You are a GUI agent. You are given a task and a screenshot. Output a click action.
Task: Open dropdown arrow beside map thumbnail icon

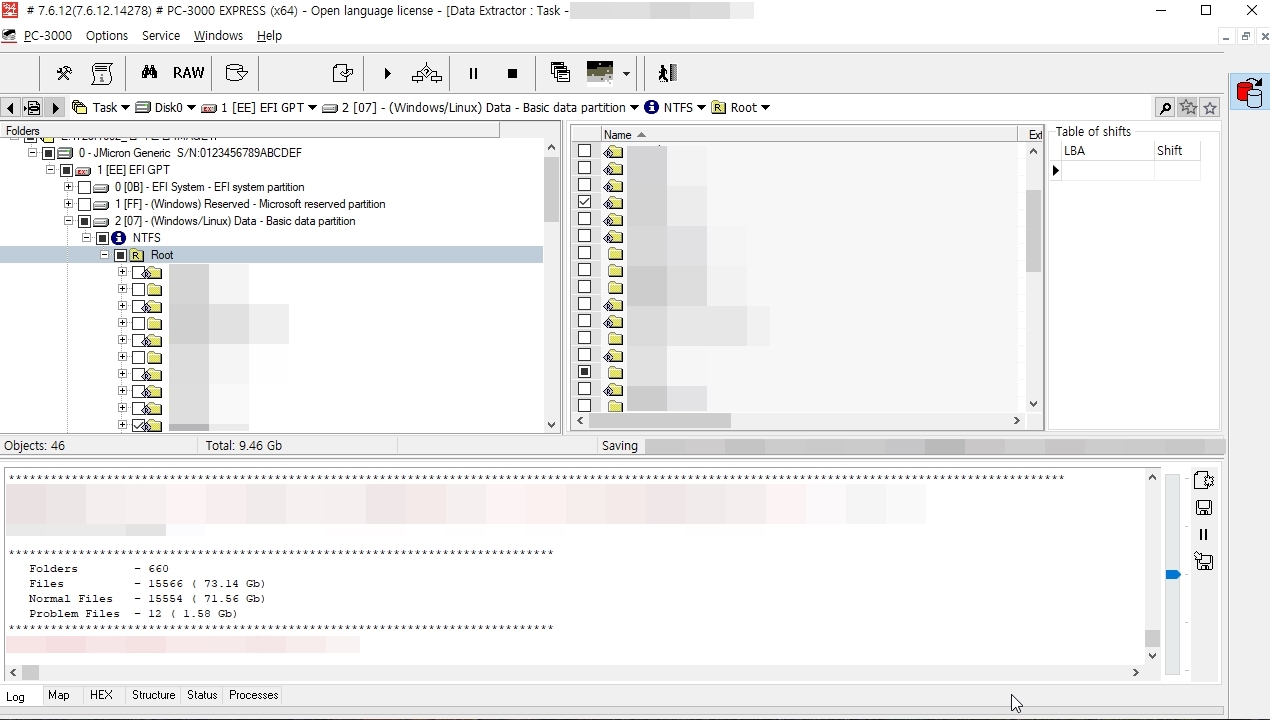click(x=626, y=74)
